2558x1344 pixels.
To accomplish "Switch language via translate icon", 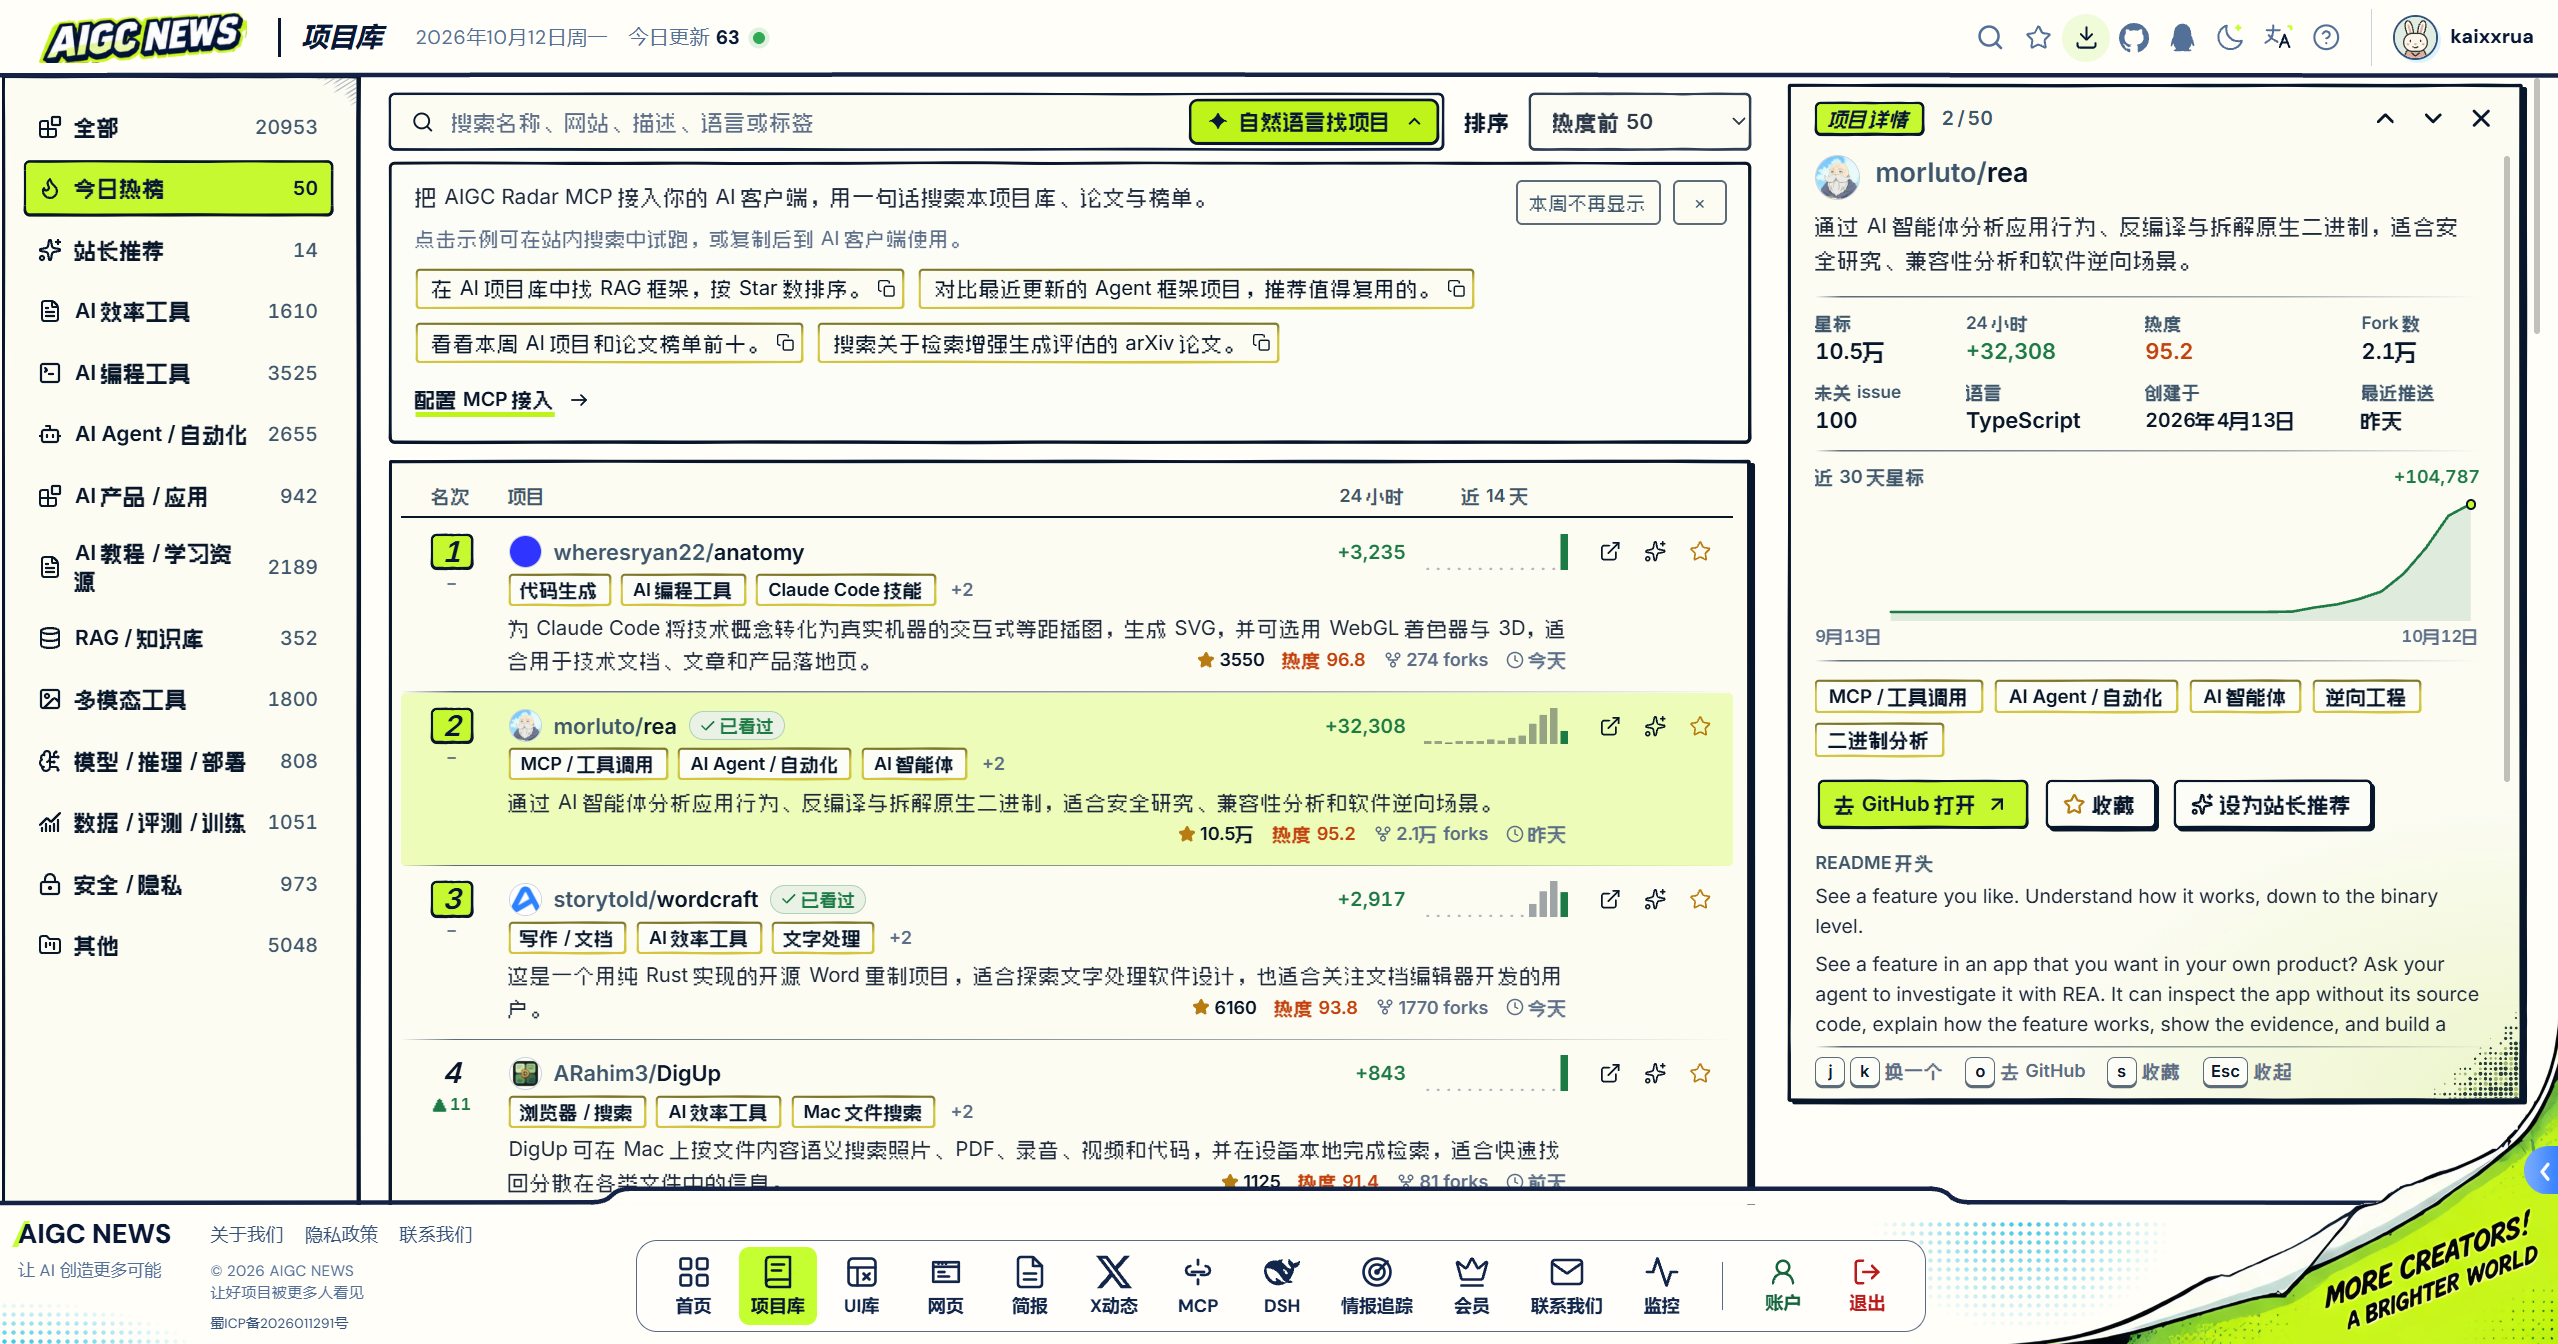I will click(x=2278, y=38).
